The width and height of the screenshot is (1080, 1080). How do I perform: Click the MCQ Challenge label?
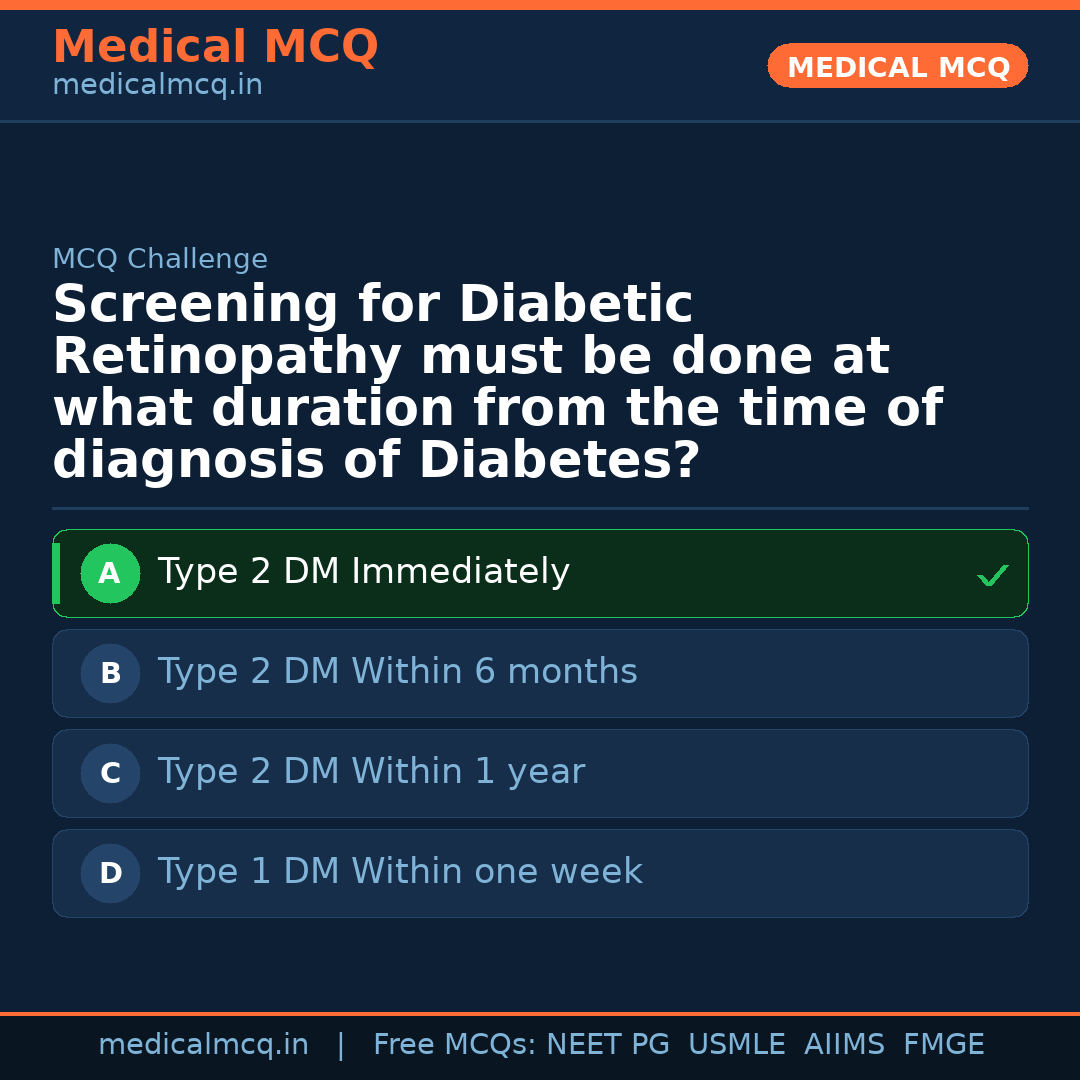(x=160, y=260)
